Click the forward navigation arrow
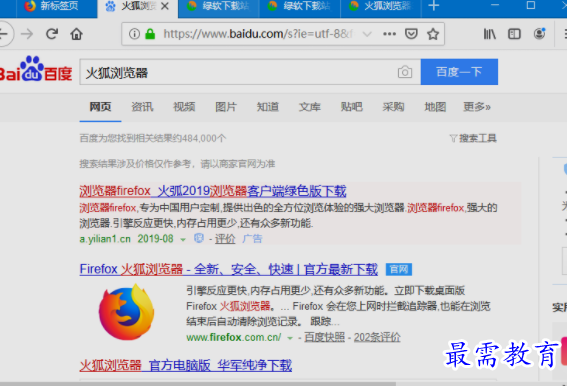This screenshot has width=567, height=386. [x=27, y=34]
